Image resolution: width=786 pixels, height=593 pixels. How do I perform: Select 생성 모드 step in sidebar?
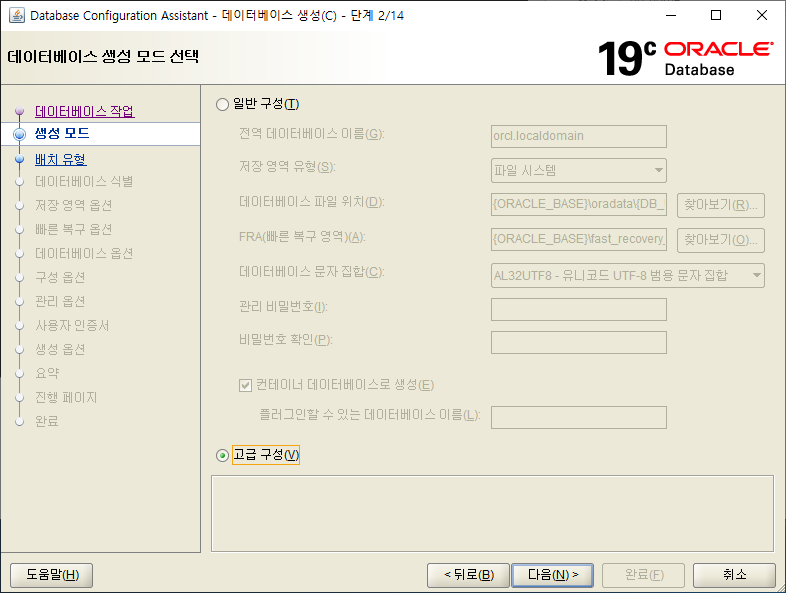[x=62, y=134]
